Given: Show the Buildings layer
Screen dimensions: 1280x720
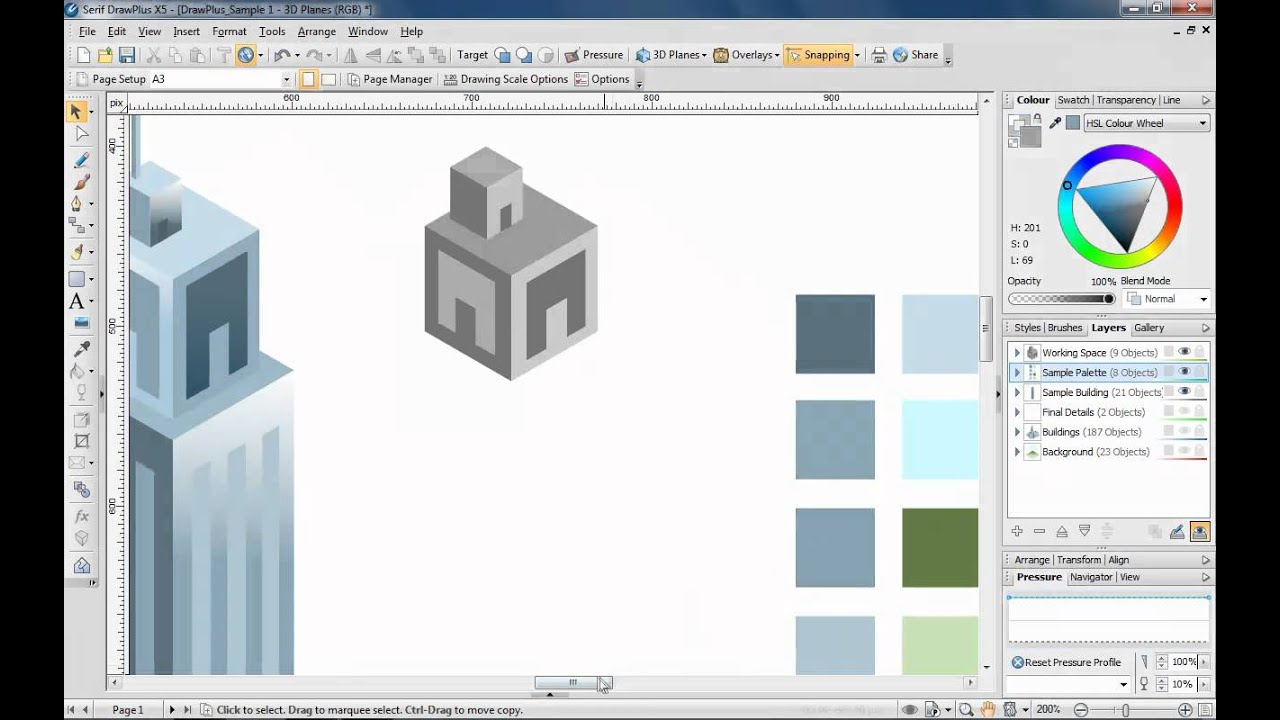Looking at the screenshot, I should [1184, 431].
